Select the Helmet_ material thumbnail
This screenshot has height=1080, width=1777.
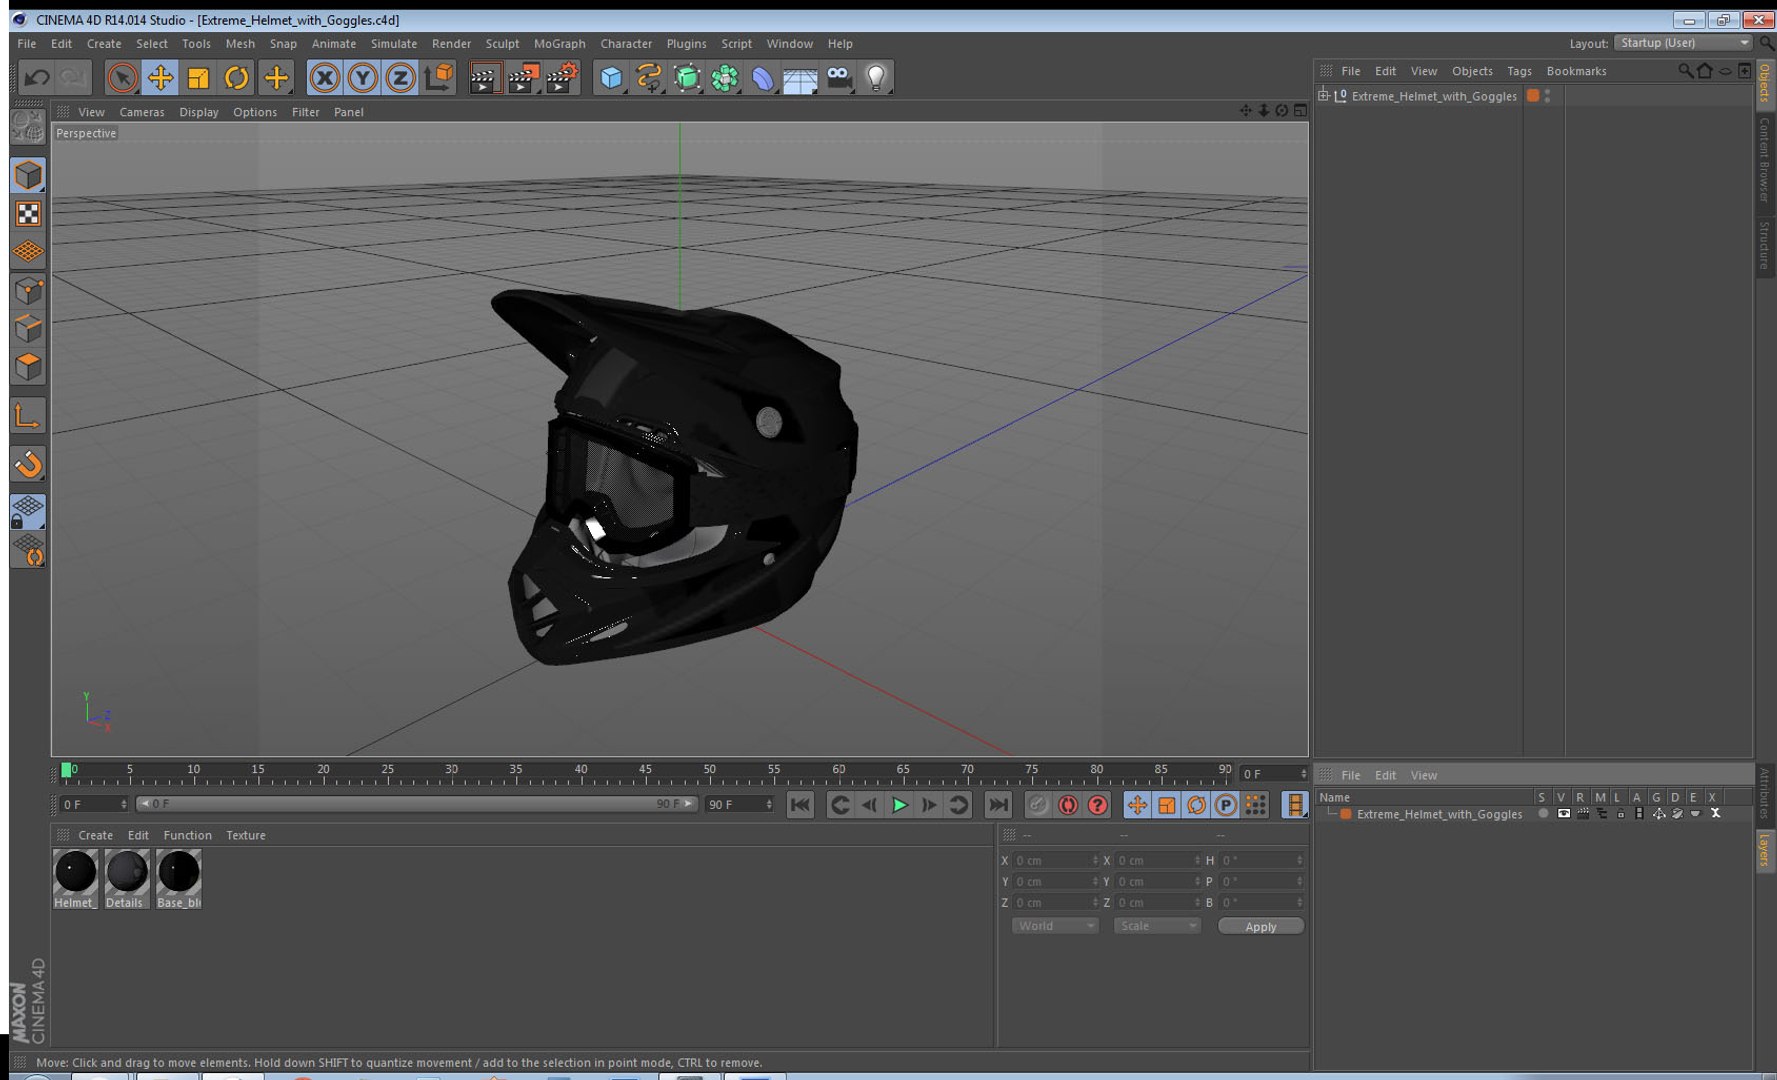point(75,879)
